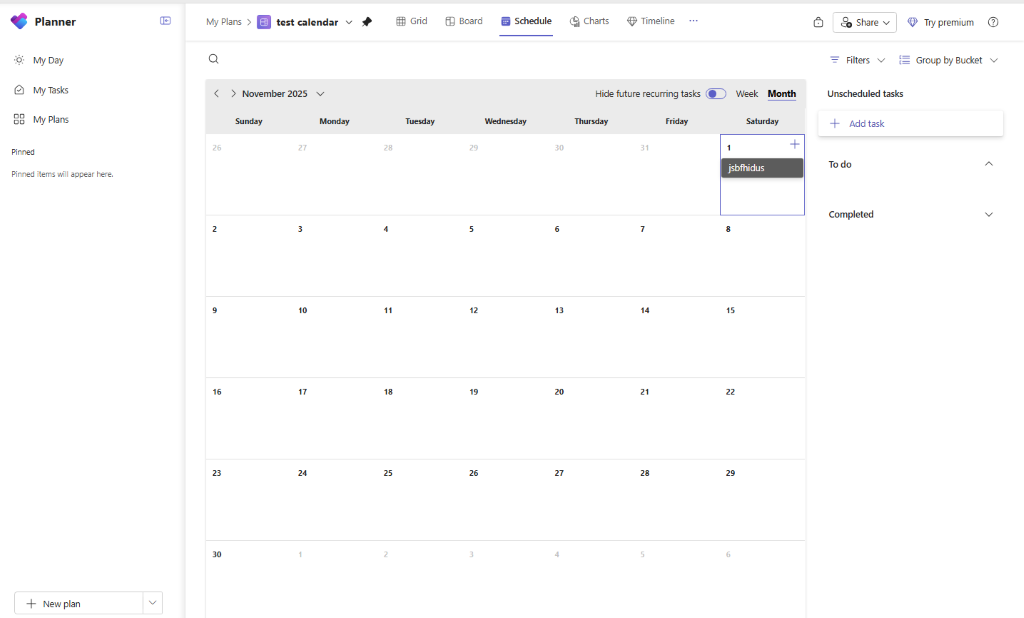This screenshot has width=1024, height=618.
Task: Select the Schedule view tab
Action: coord(526,21)
